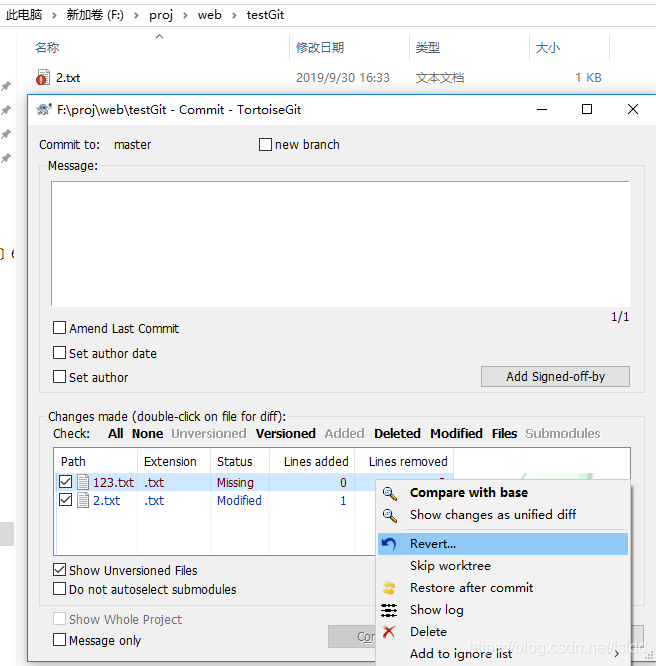Click the Show log icon
The image size is (656, 666).
click(x=389, y=610)
